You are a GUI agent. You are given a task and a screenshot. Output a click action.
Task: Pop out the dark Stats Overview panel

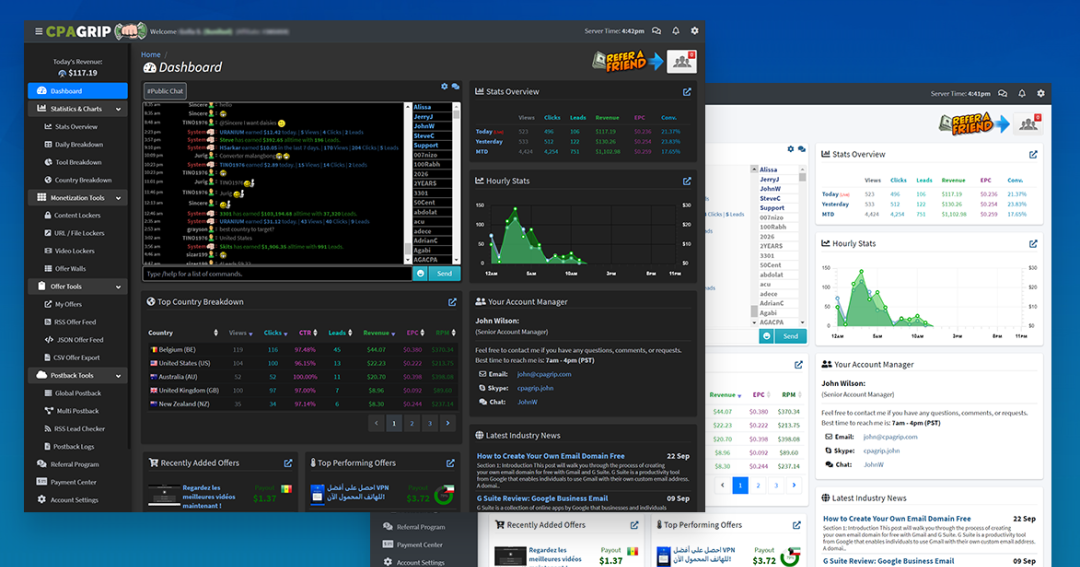tap(687, 92)
